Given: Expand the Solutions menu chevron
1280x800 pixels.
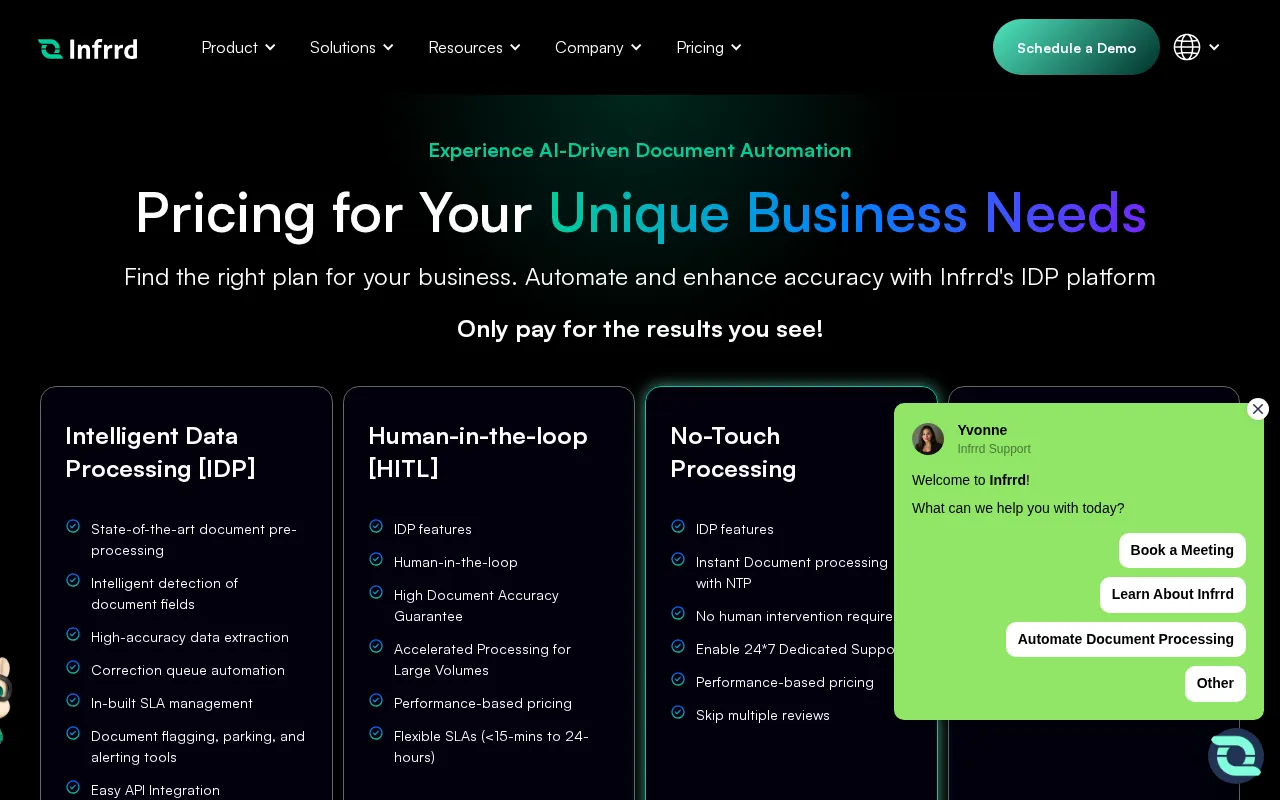Looking at the screenshot, I should pos(388,47).
